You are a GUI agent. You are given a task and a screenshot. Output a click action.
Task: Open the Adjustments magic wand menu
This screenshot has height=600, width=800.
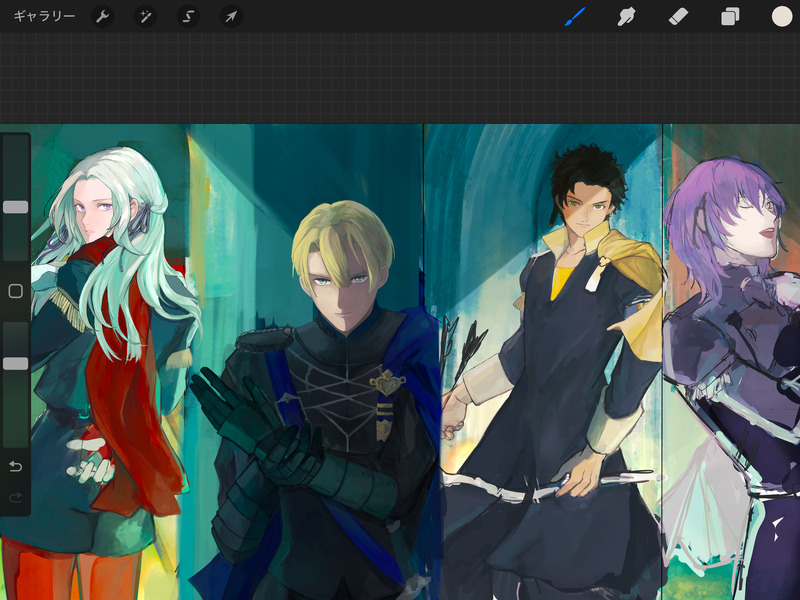(145, 17)
